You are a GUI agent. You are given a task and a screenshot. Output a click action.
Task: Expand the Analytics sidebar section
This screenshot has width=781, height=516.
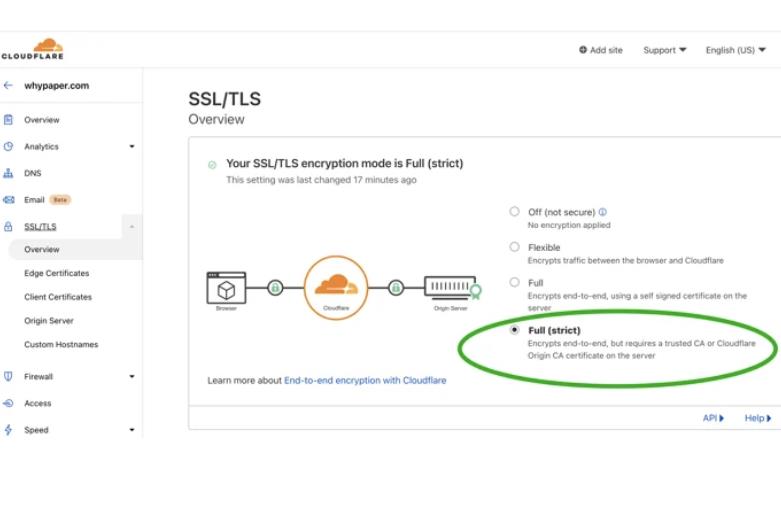coord(132,147)
